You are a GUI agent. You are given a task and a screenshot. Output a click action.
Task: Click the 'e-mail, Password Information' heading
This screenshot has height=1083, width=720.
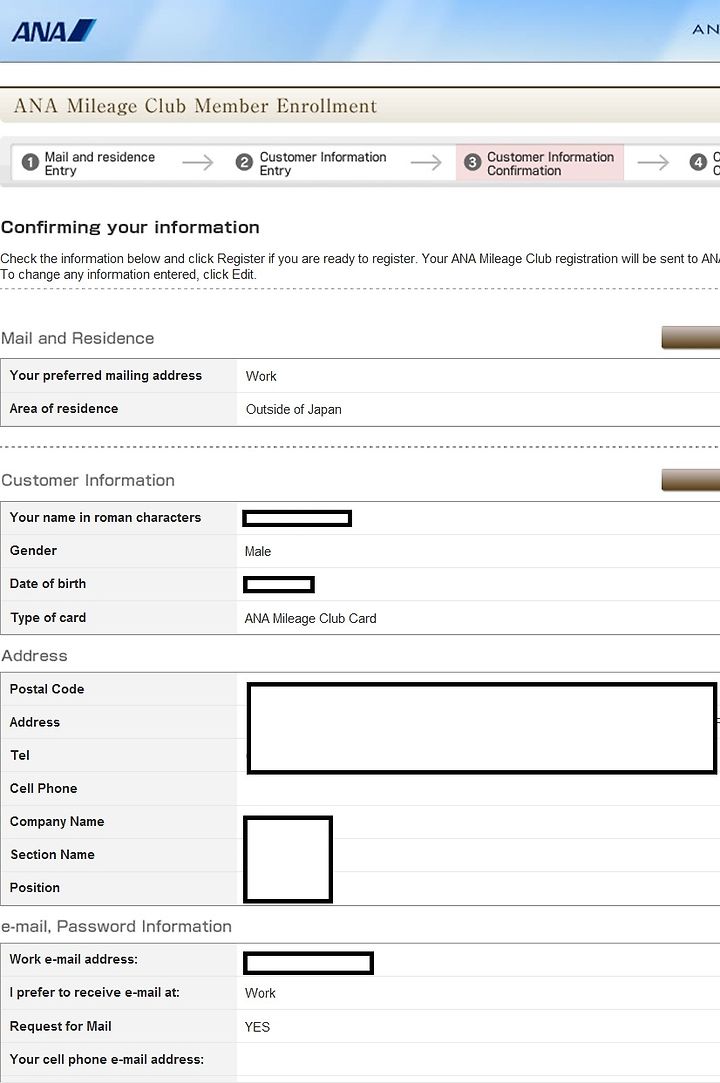(116, 926)
